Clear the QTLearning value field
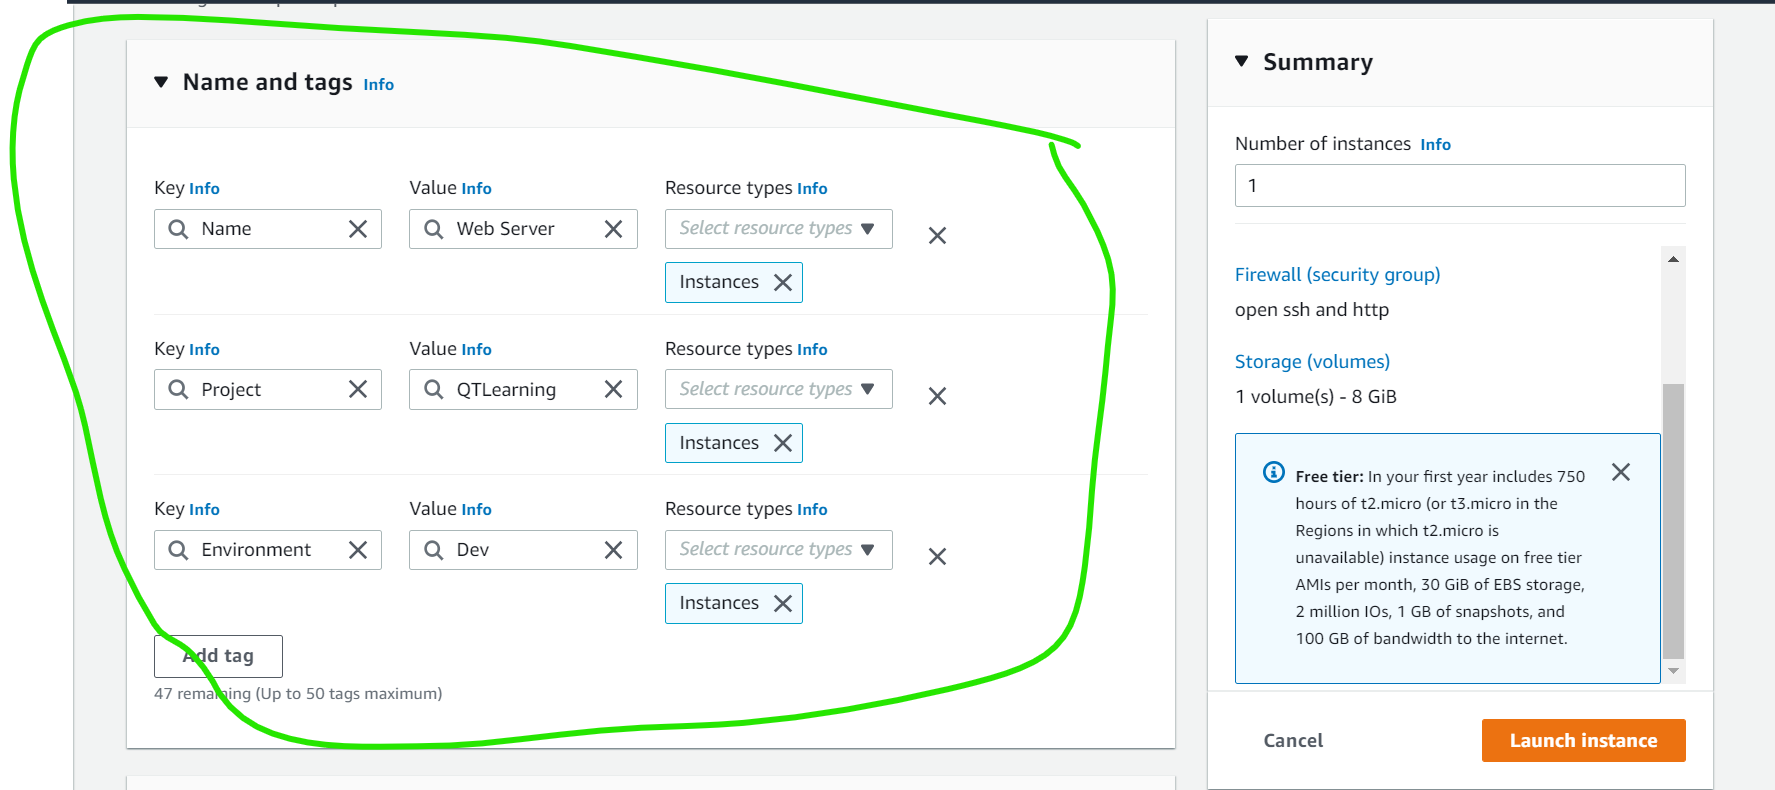The width and height of the screenshot is (1775, 790). click(613, 389)
